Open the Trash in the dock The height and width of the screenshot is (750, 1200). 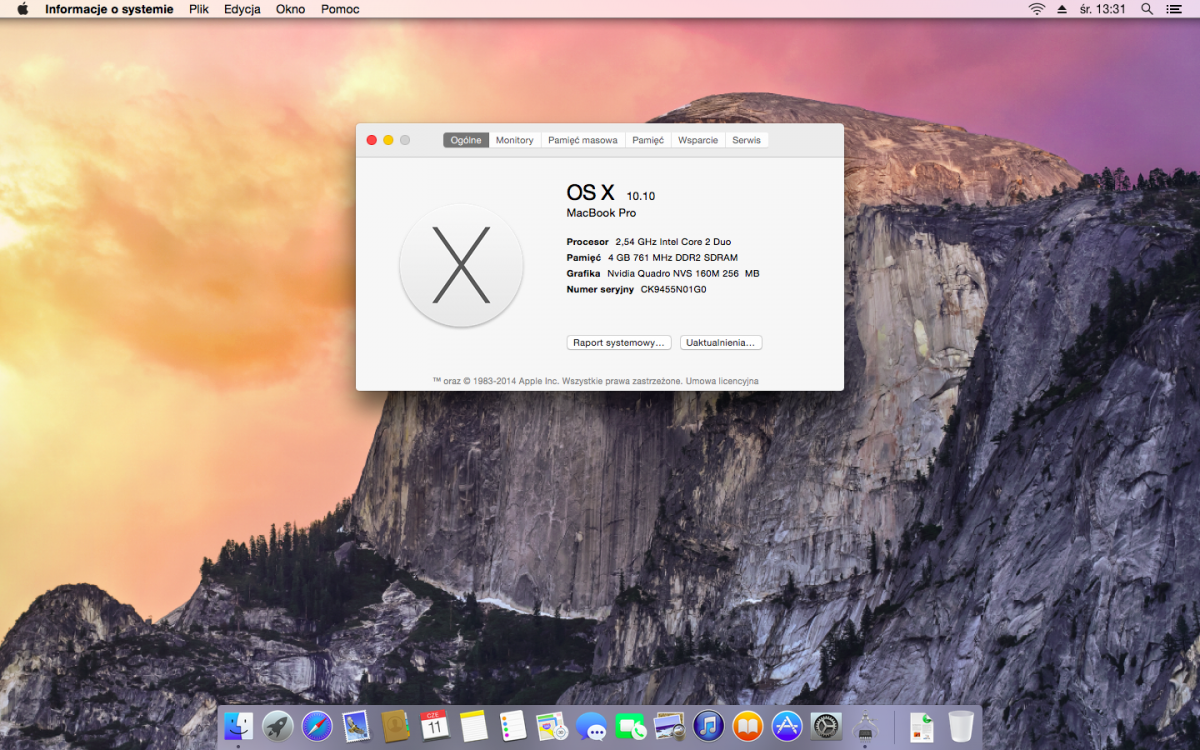[x=961, y=726]
